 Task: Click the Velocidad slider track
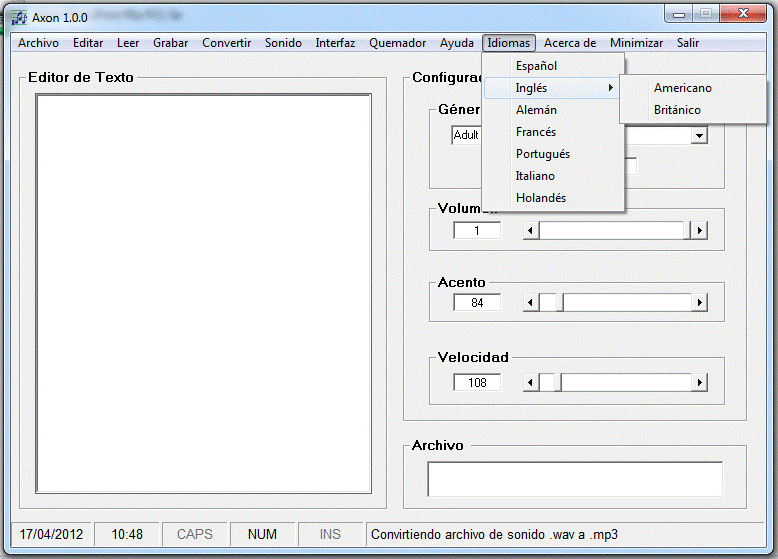pyautogui.click(x=625, y=383)
